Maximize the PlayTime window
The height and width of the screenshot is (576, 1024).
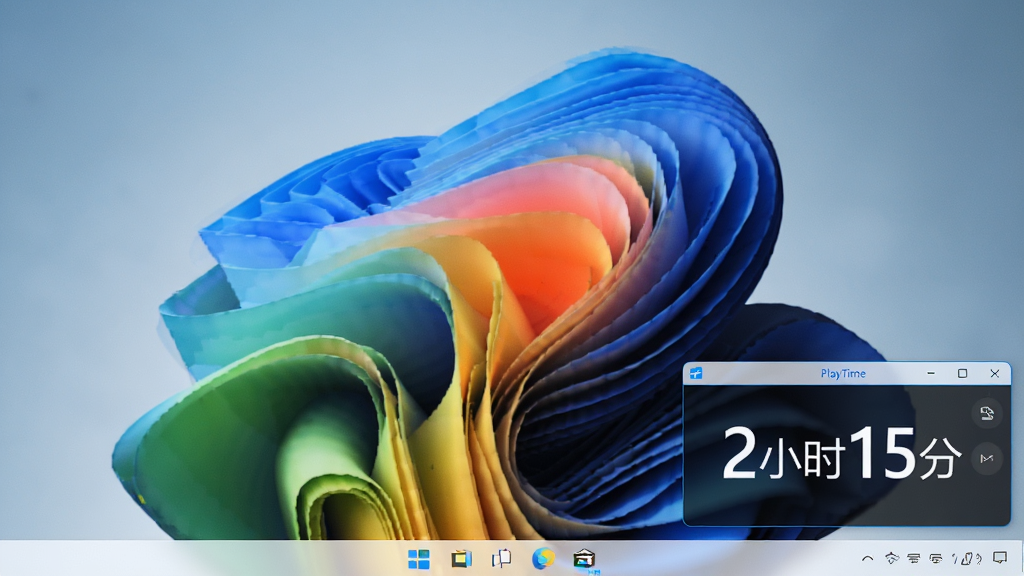click(963, 374)
